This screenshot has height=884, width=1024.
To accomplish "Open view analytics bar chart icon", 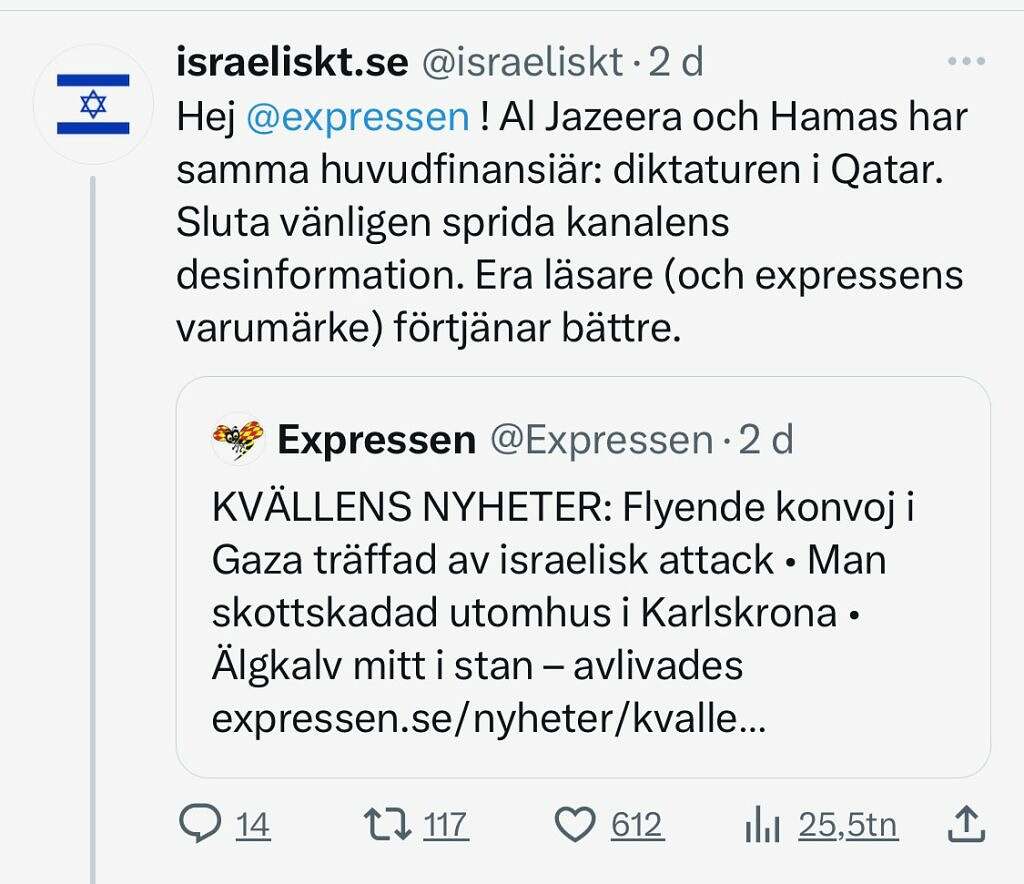I will 762,824.
